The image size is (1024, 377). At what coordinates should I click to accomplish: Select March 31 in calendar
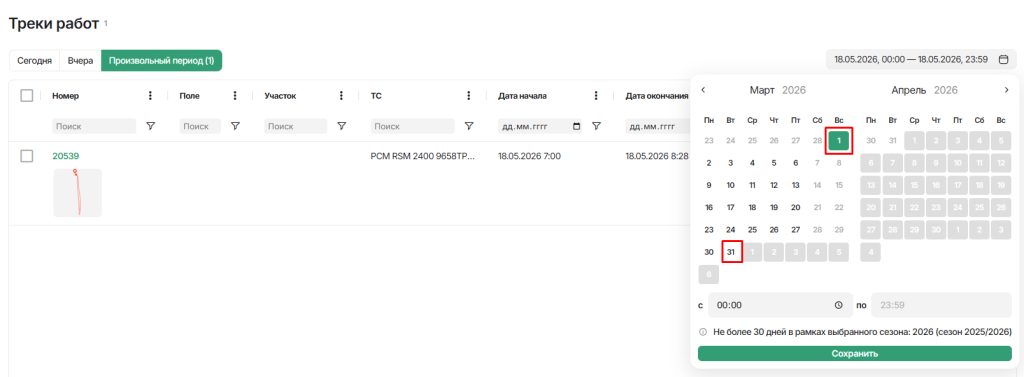[731, 252]
